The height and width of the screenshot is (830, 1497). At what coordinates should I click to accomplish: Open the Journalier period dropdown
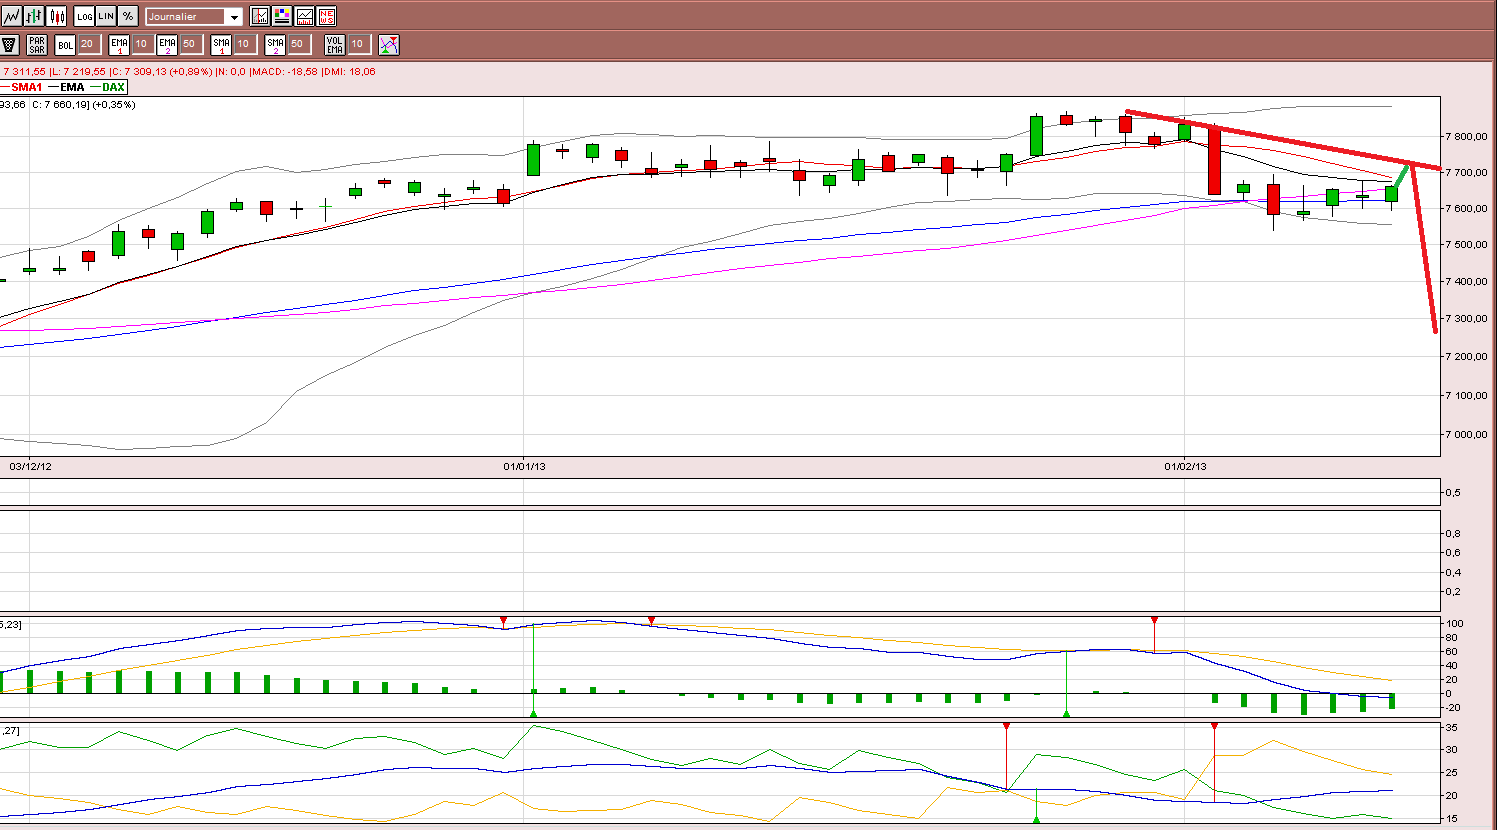click(x=194, y=17)
